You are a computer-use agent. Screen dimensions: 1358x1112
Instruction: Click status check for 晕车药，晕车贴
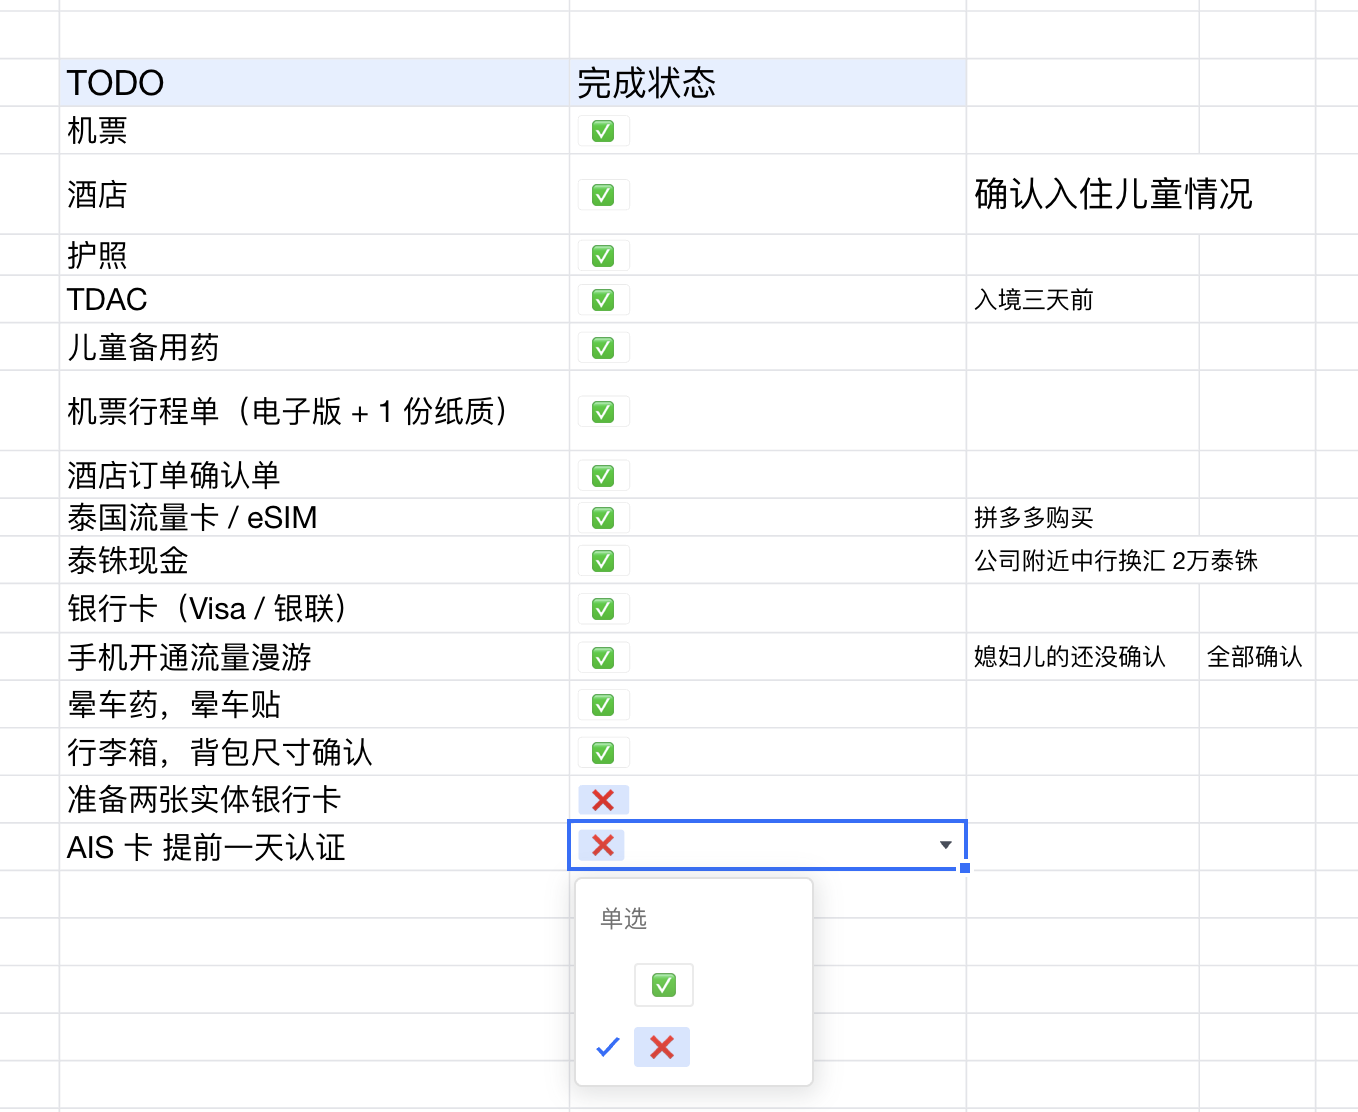pos(603,705)
